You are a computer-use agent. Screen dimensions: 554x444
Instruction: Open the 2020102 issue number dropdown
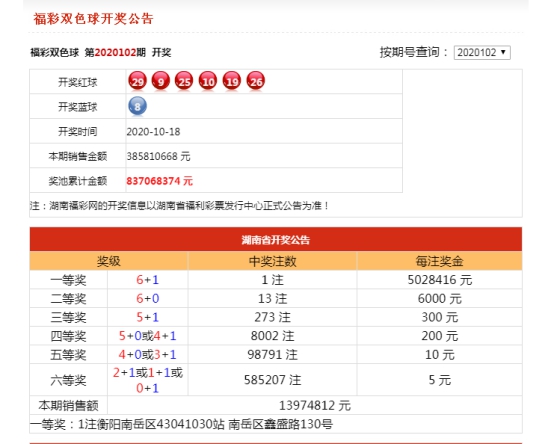482,53
